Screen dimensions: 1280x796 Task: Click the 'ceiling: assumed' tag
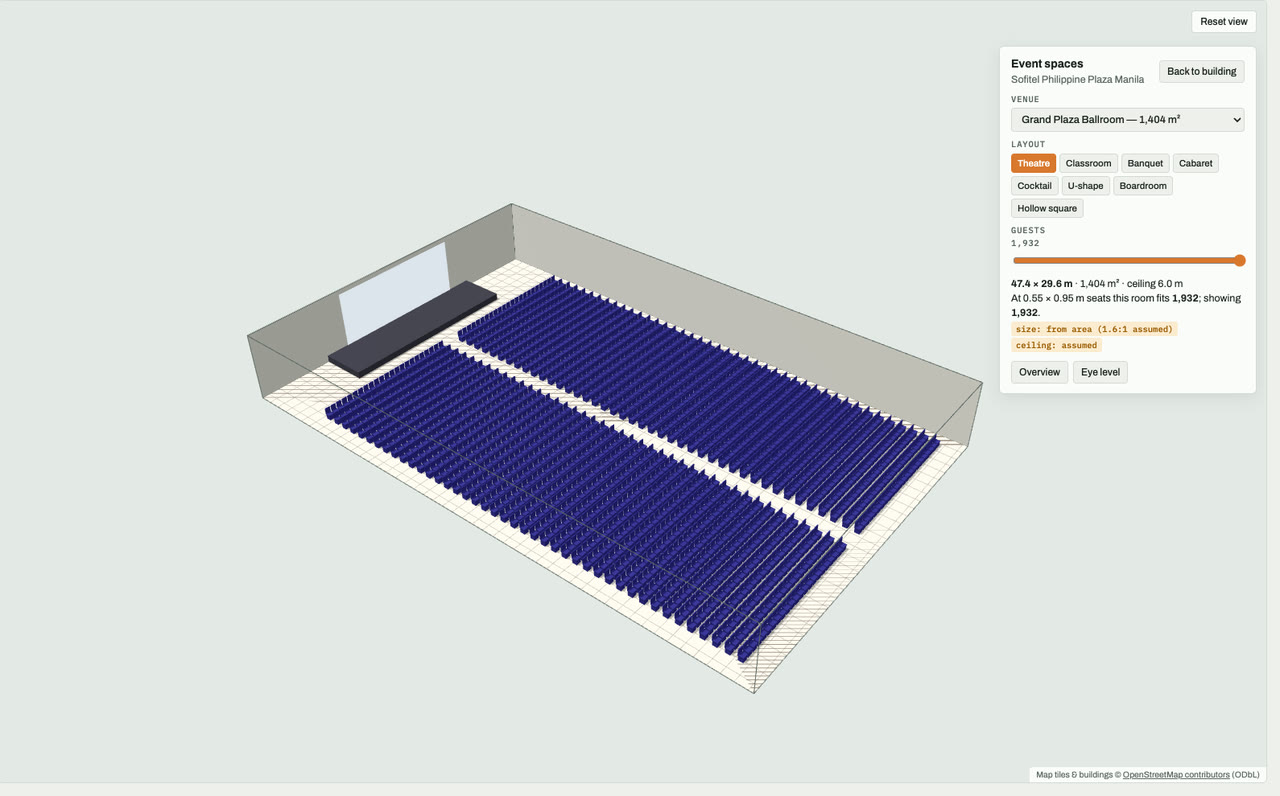coord(1056,345)
